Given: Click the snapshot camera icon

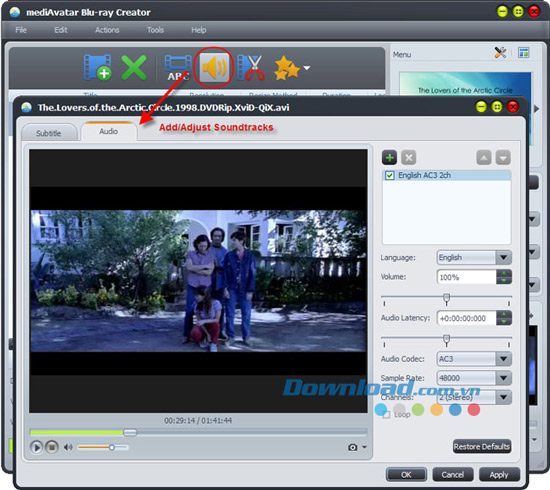Looking at the screenshot, I should tap(353, 447).
